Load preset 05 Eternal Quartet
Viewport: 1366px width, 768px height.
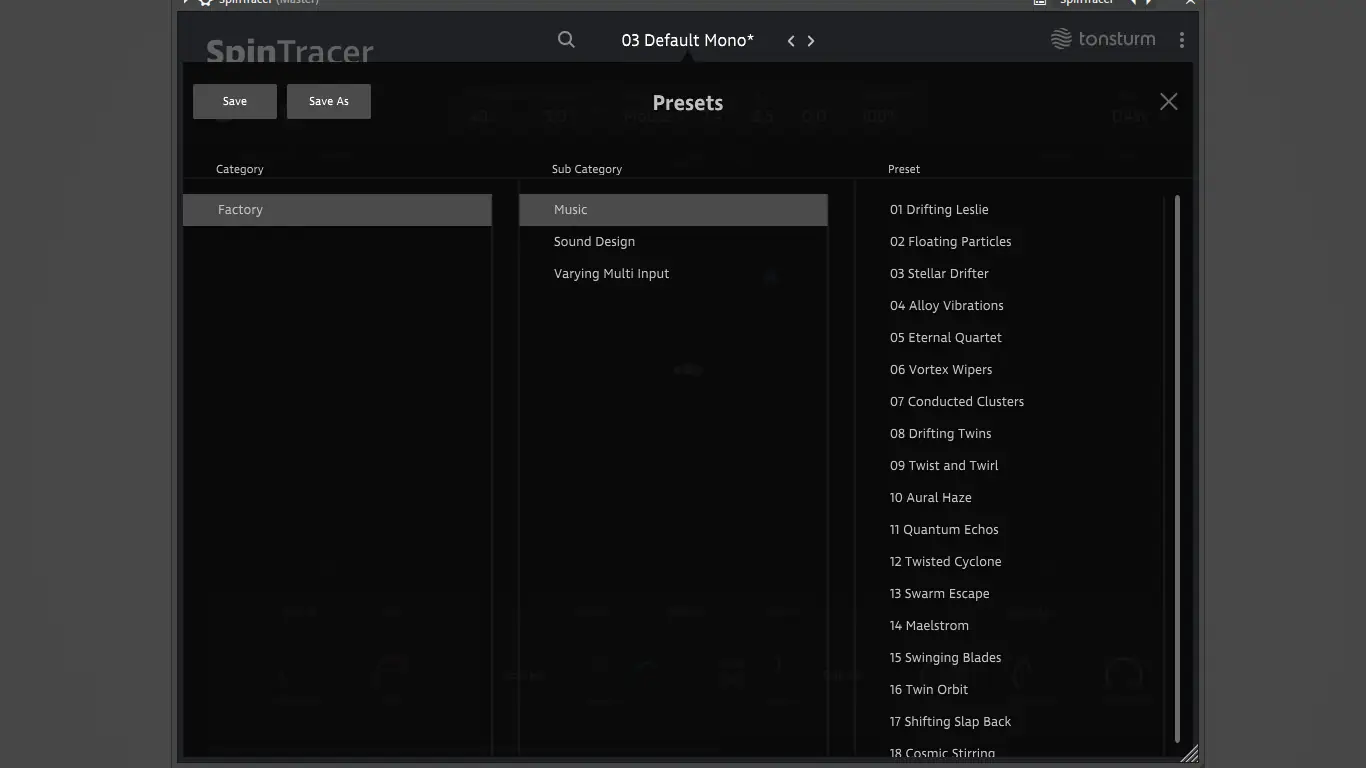(946, 338)
